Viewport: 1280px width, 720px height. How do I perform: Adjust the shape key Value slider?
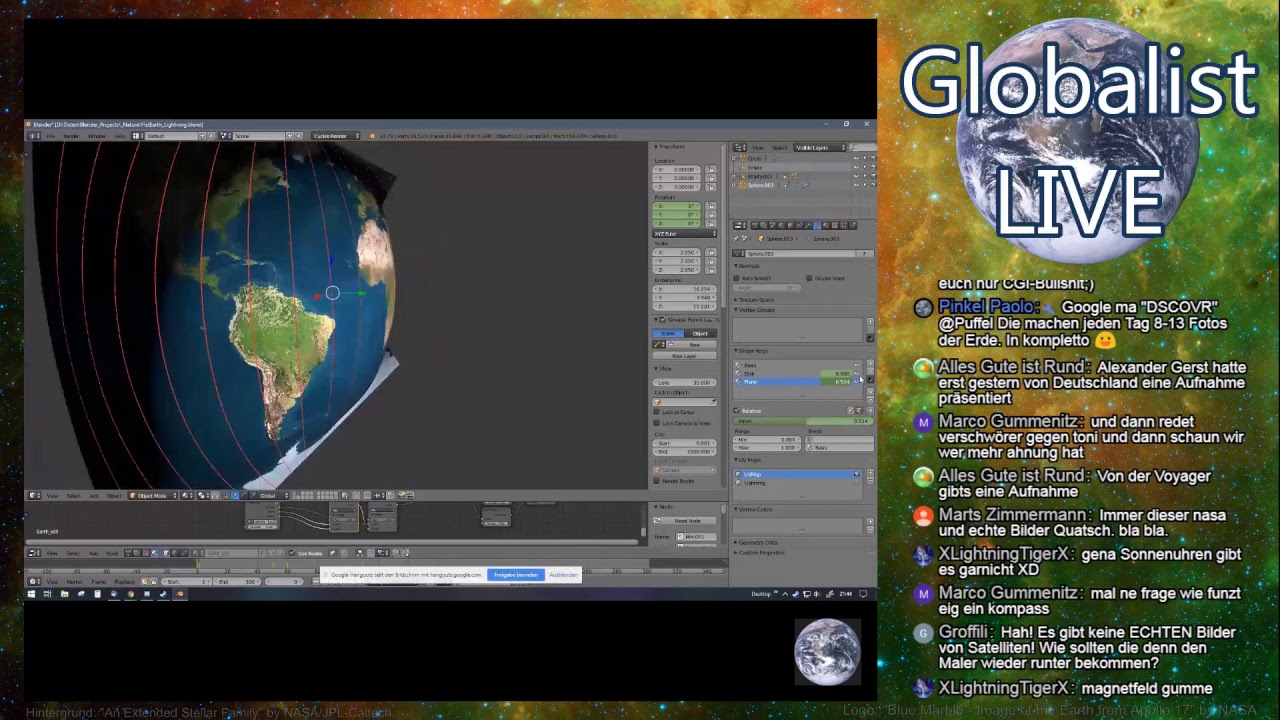803,421
